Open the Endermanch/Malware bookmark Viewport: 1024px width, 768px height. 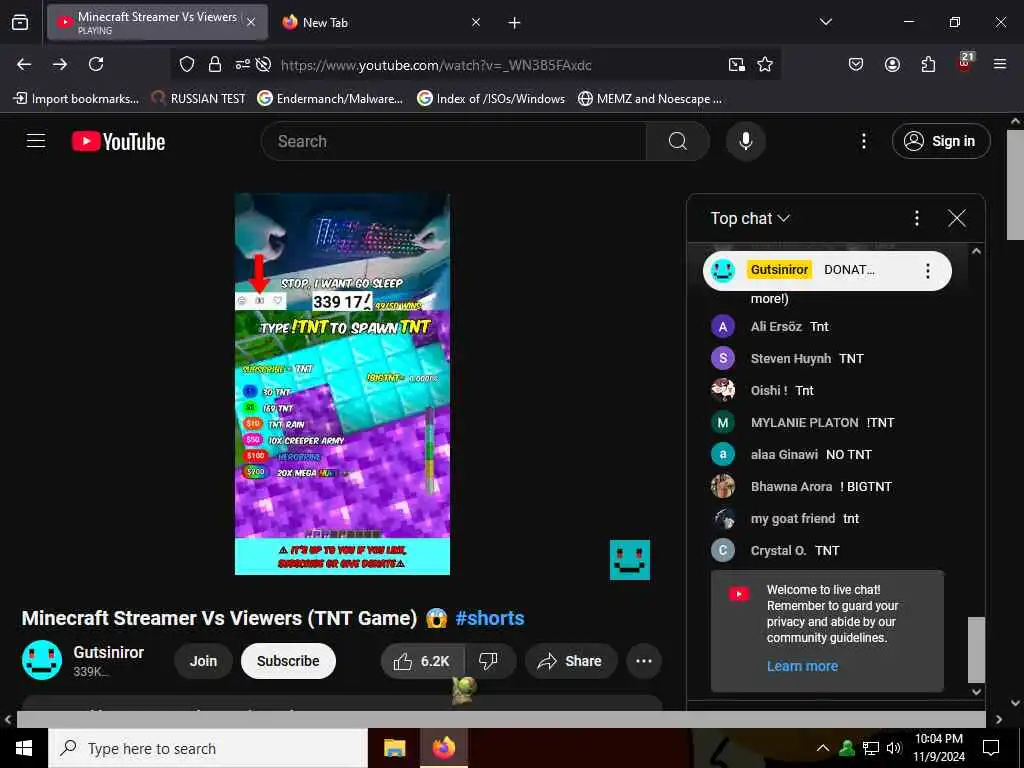click(x=330, y=99)
